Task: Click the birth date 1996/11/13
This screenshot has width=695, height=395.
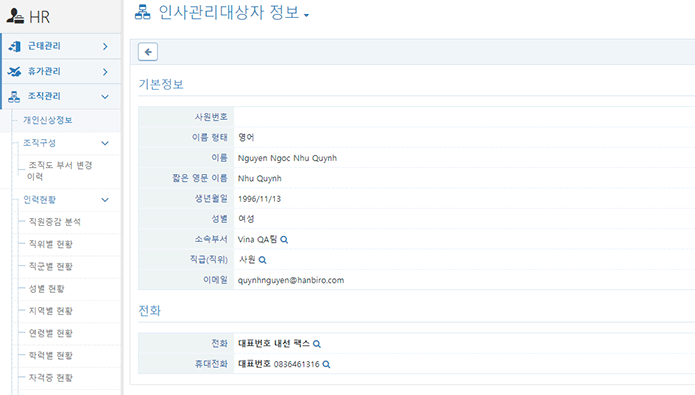Action: coord(259,199)
